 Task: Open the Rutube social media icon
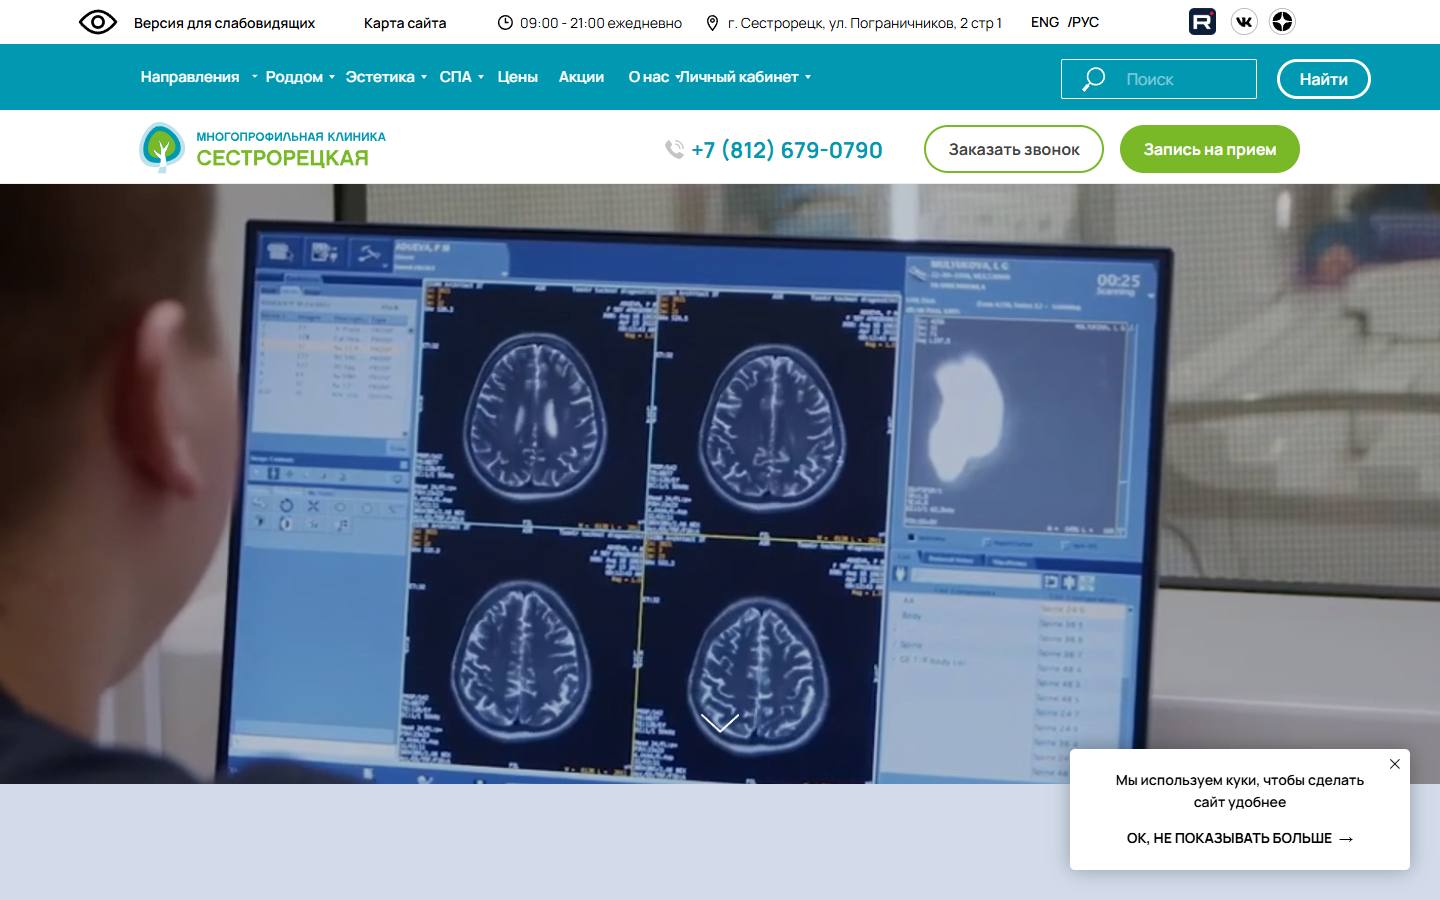(1202, 21)
